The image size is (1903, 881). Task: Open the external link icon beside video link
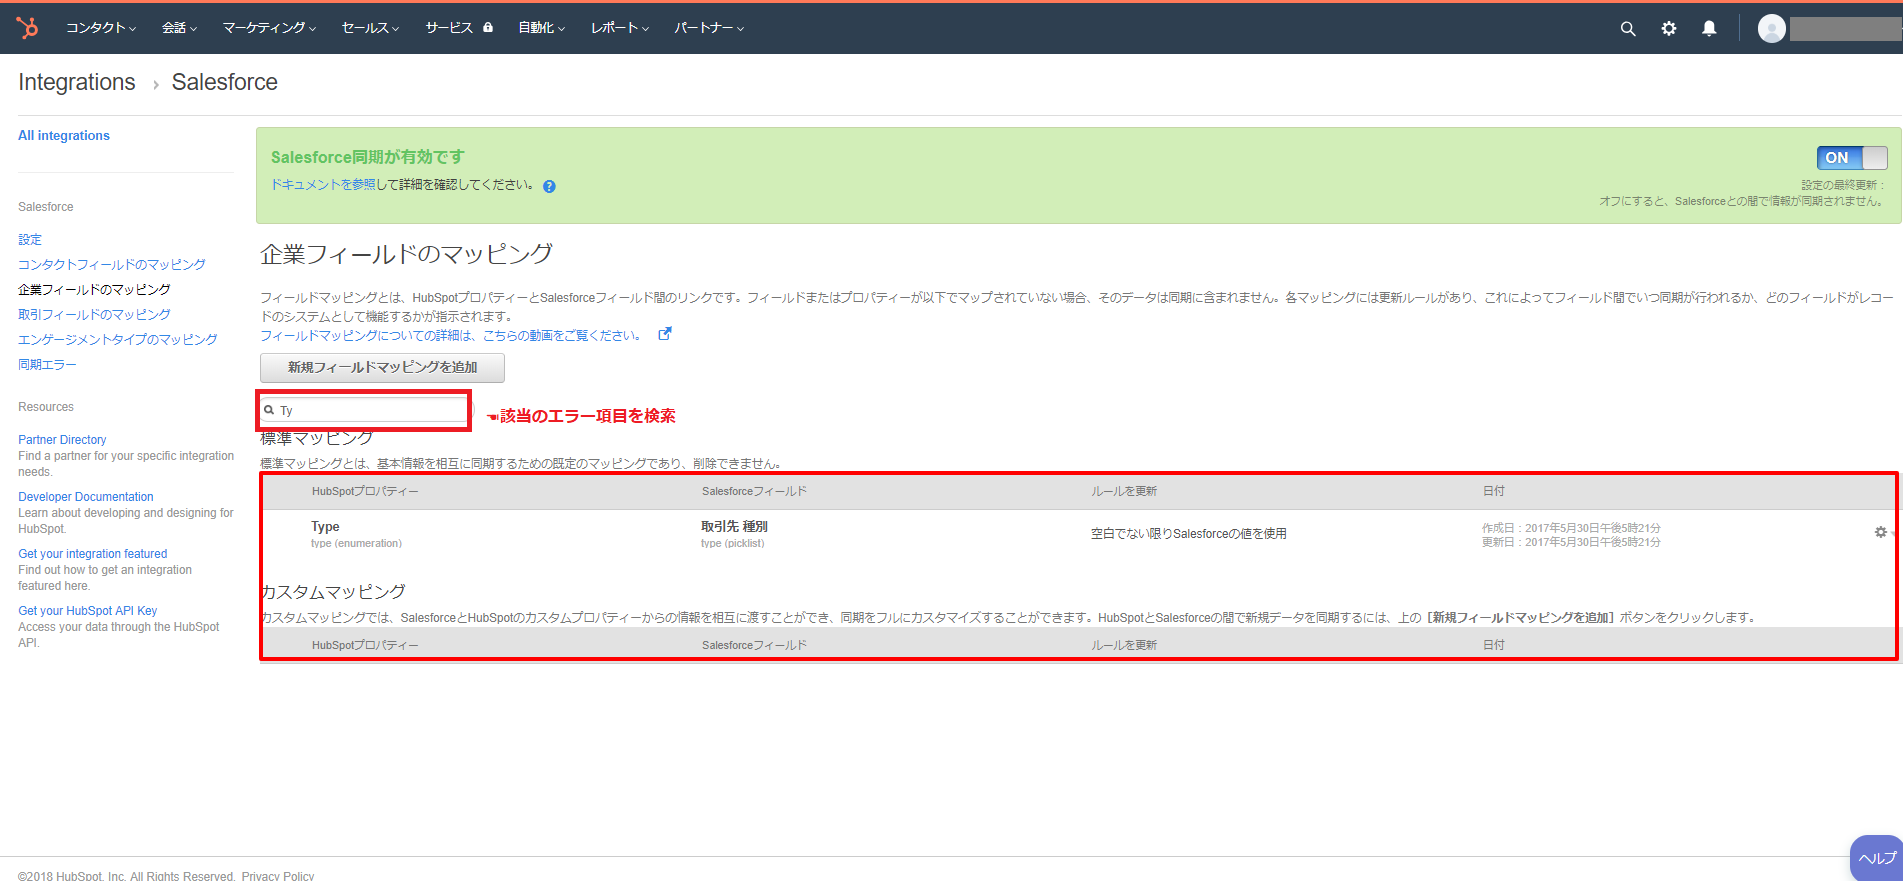coord(665,334)
